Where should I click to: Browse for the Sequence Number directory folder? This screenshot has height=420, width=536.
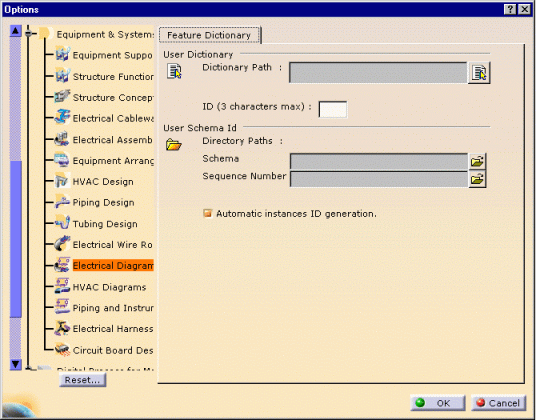click(x=477, y=179)
